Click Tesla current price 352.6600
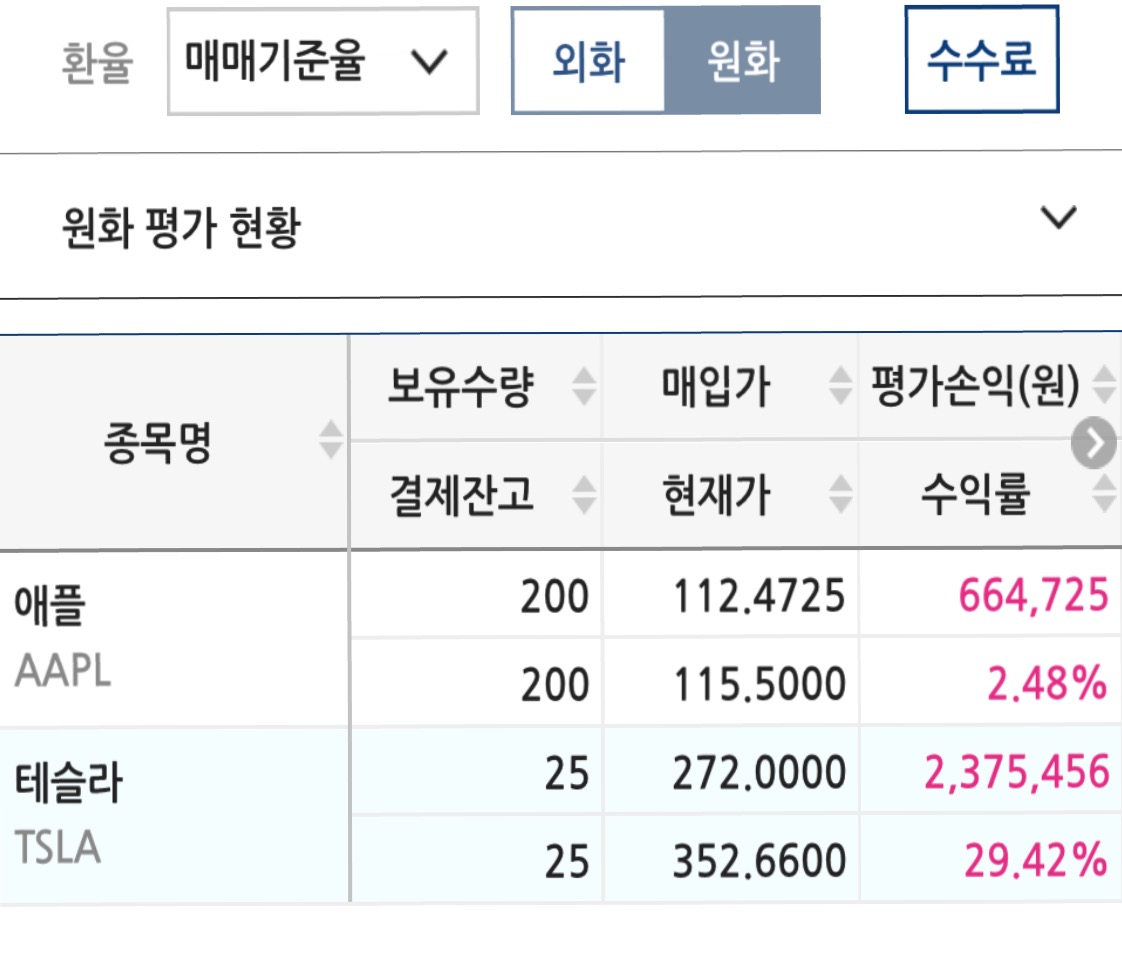 [759, 861]
